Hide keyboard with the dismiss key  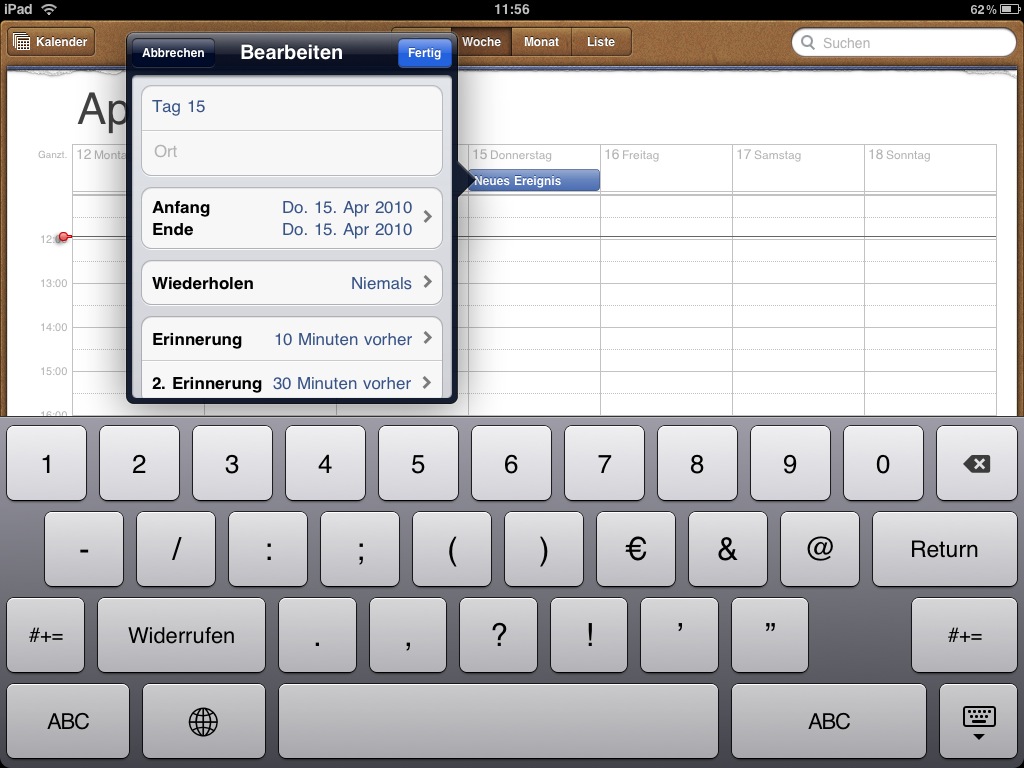[x=978, y=721]
